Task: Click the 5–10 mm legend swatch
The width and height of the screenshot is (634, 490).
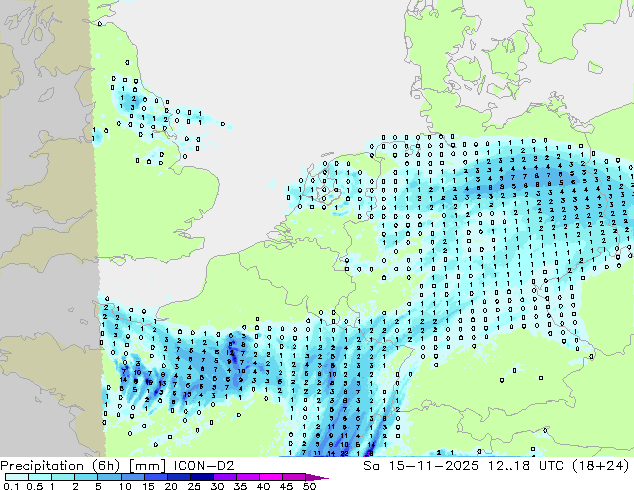Action: 109,477
